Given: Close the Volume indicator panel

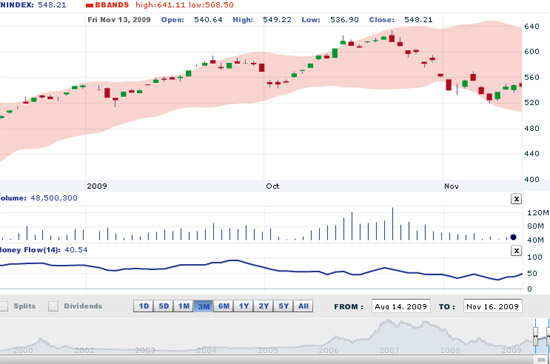Looking at the screenshot, I should [x=516, y=199].
